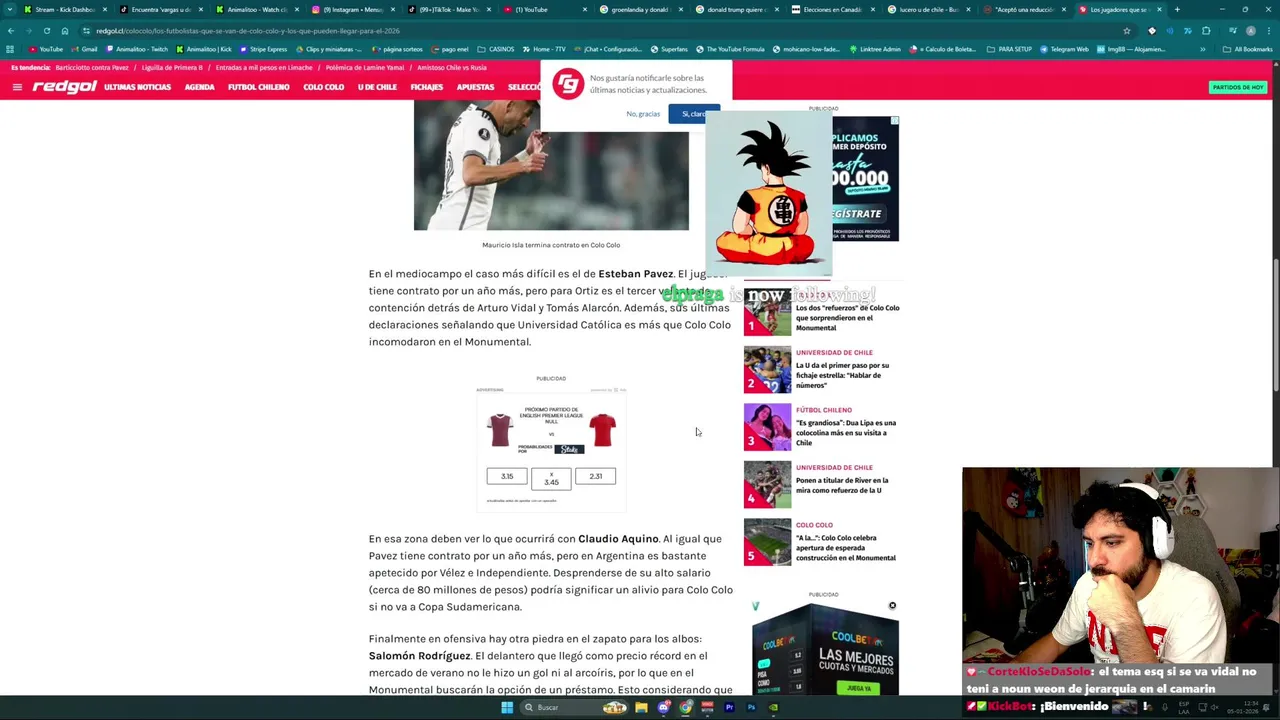1280x720 pixels.
Task: Open AGENDA in redgol navigation
Action: coord(199,87)
